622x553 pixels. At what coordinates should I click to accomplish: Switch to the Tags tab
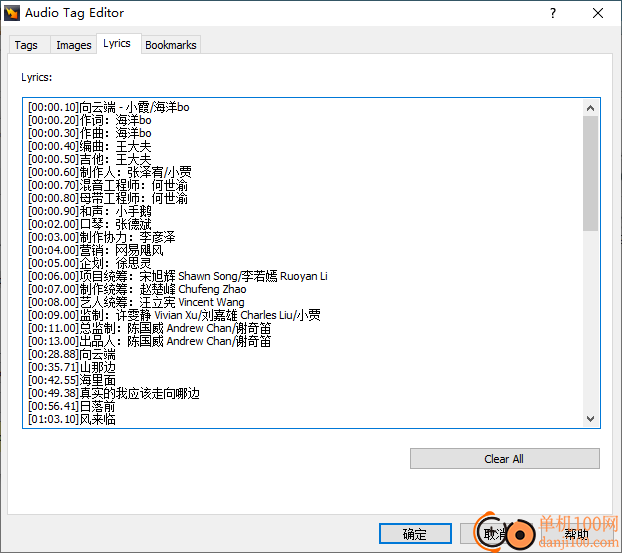point(26,45)
